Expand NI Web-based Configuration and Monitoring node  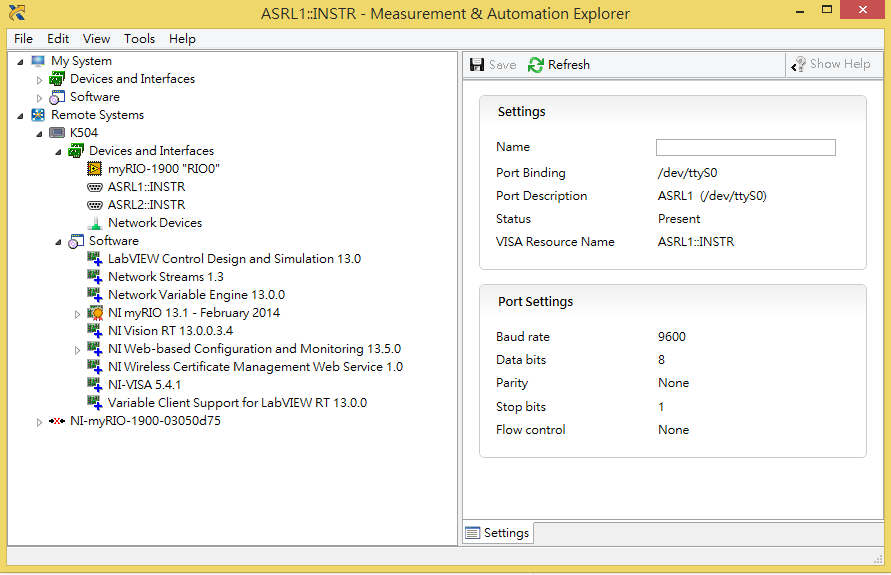pos(77,350)
